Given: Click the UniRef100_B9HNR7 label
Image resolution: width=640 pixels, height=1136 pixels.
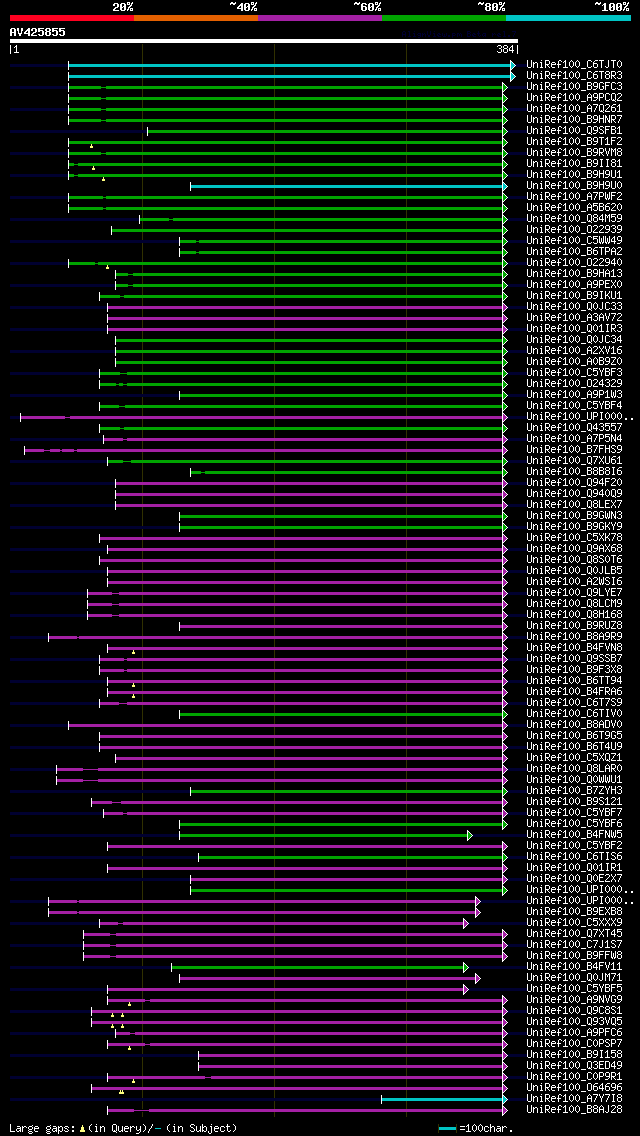Looking at the screenshot, I should (x=574, y=120).
